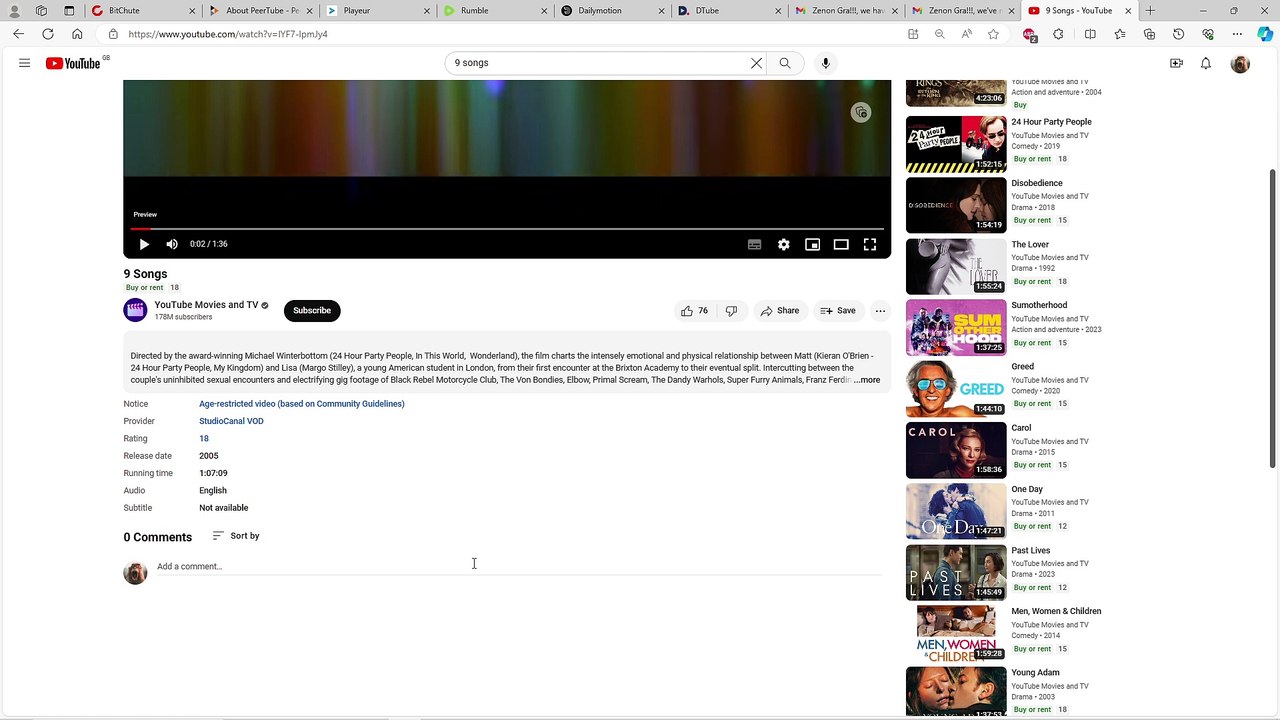The height and width of the screenshot is (720, 1280).
Task: Mute the video player volume
Action: (x=172, y=244)
